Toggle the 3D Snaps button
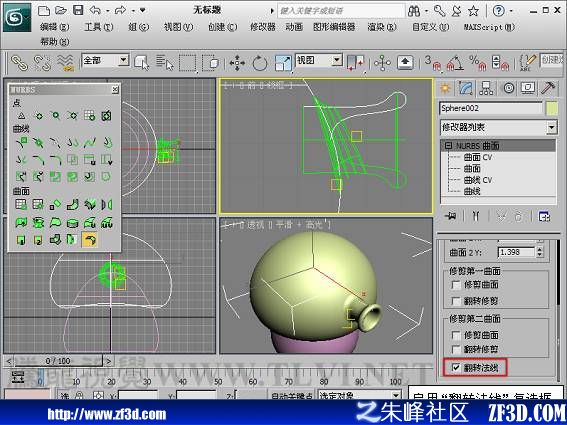567x425 pixels. point(432,63)
